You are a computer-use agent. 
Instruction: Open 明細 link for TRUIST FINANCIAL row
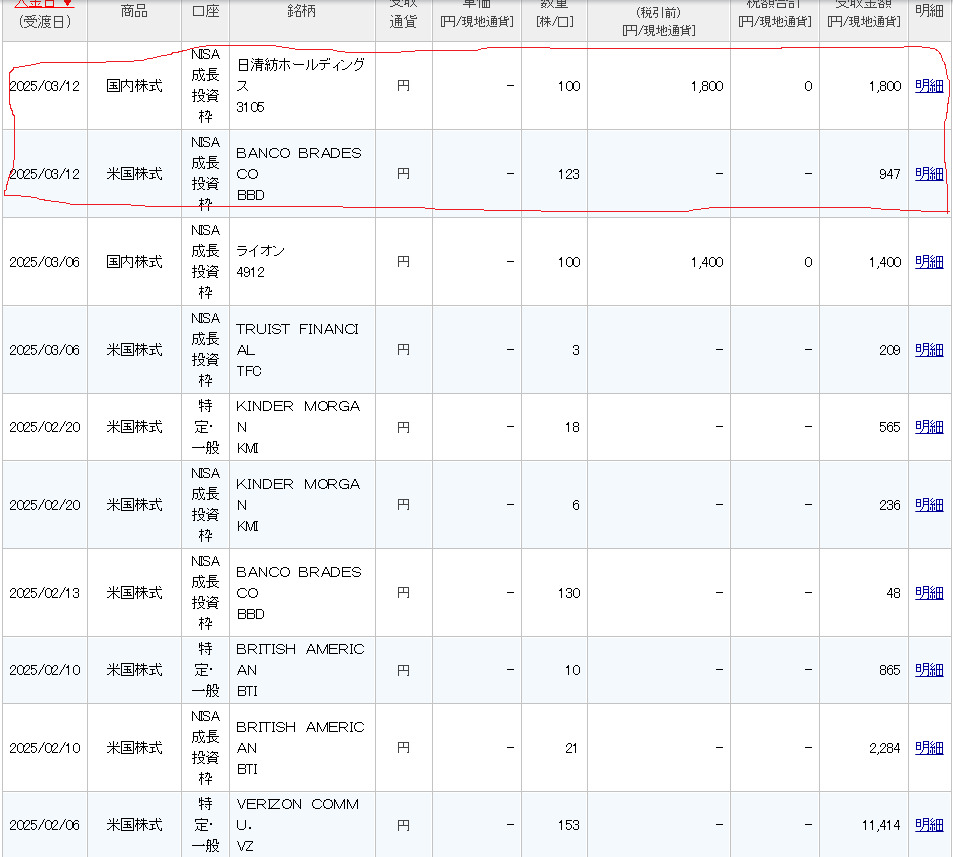tap(929, 350)
